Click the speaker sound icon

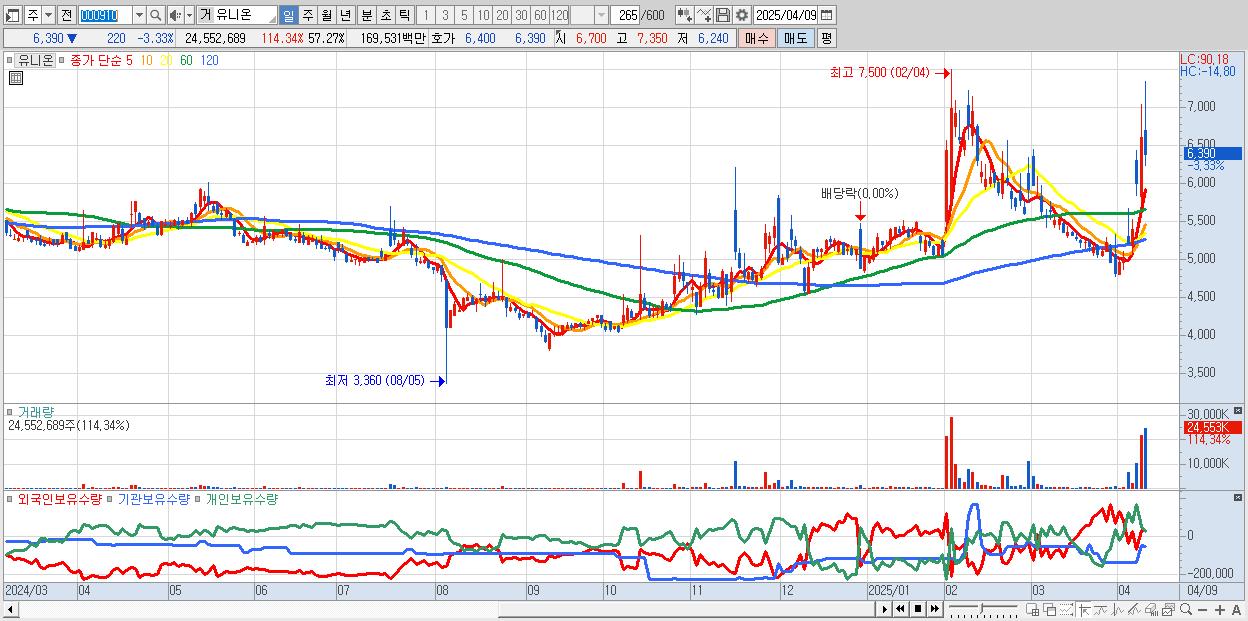[175, 15]
